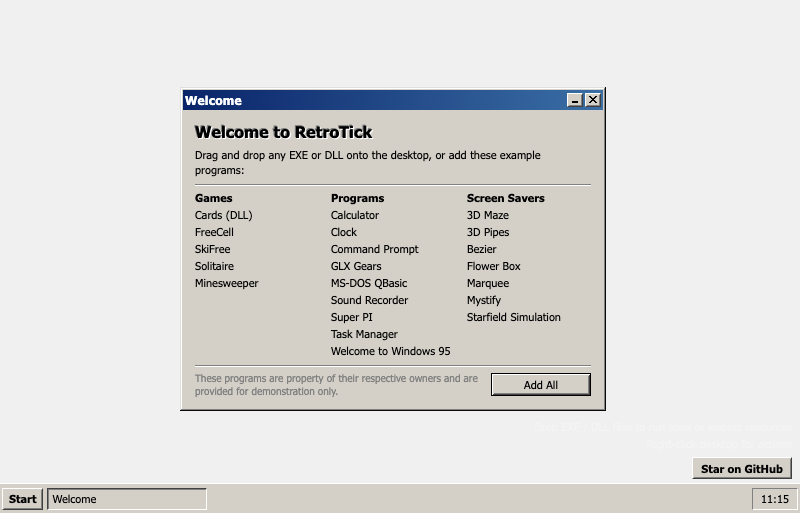Add the SkiFree game

click(211, 249)
